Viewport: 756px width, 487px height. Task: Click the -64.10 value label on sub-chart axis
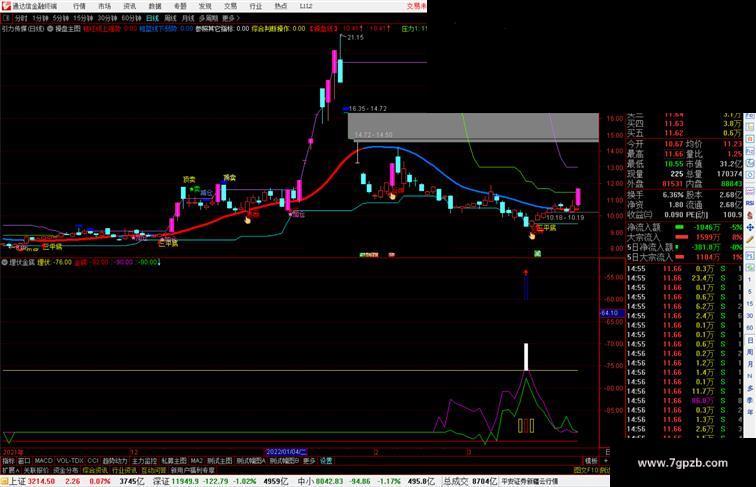tap(612, 313)
